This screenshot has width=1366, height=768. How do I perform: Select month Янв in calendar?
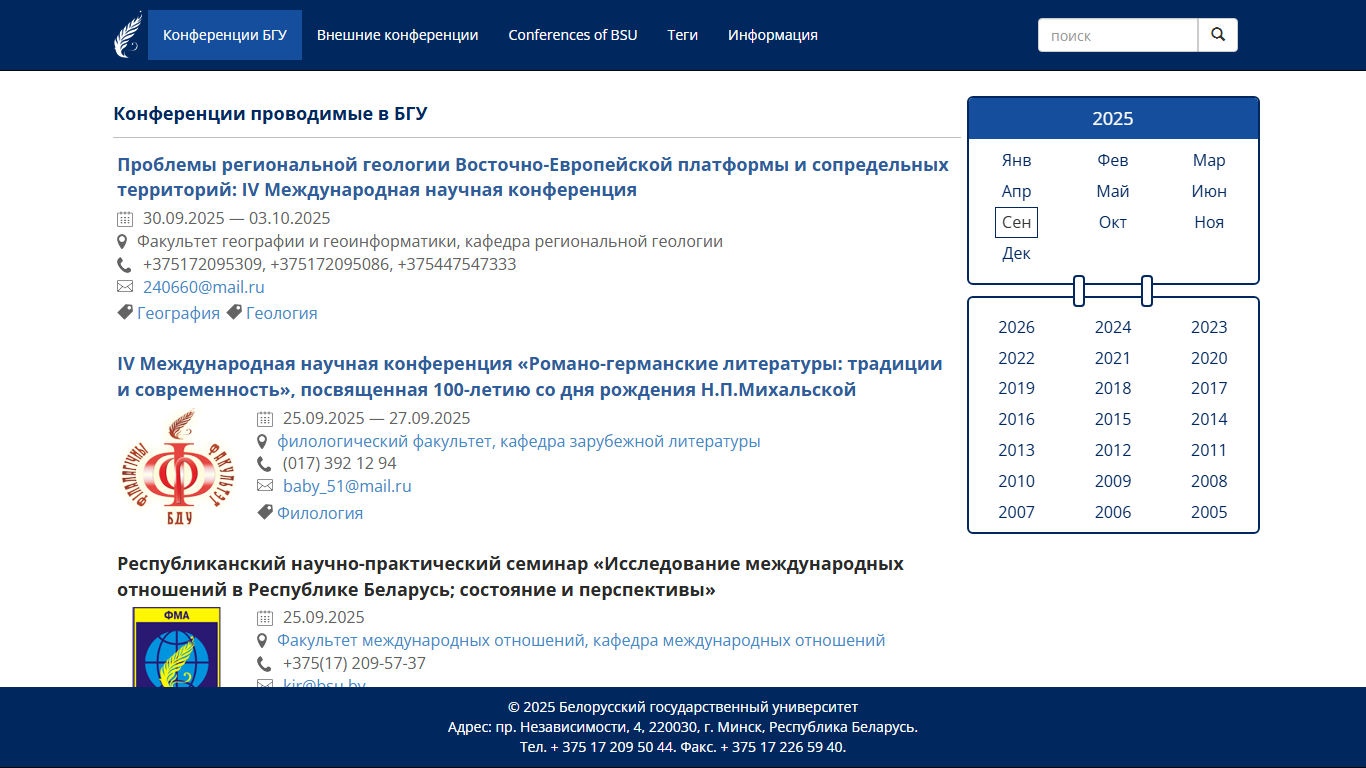point(1016,160)
